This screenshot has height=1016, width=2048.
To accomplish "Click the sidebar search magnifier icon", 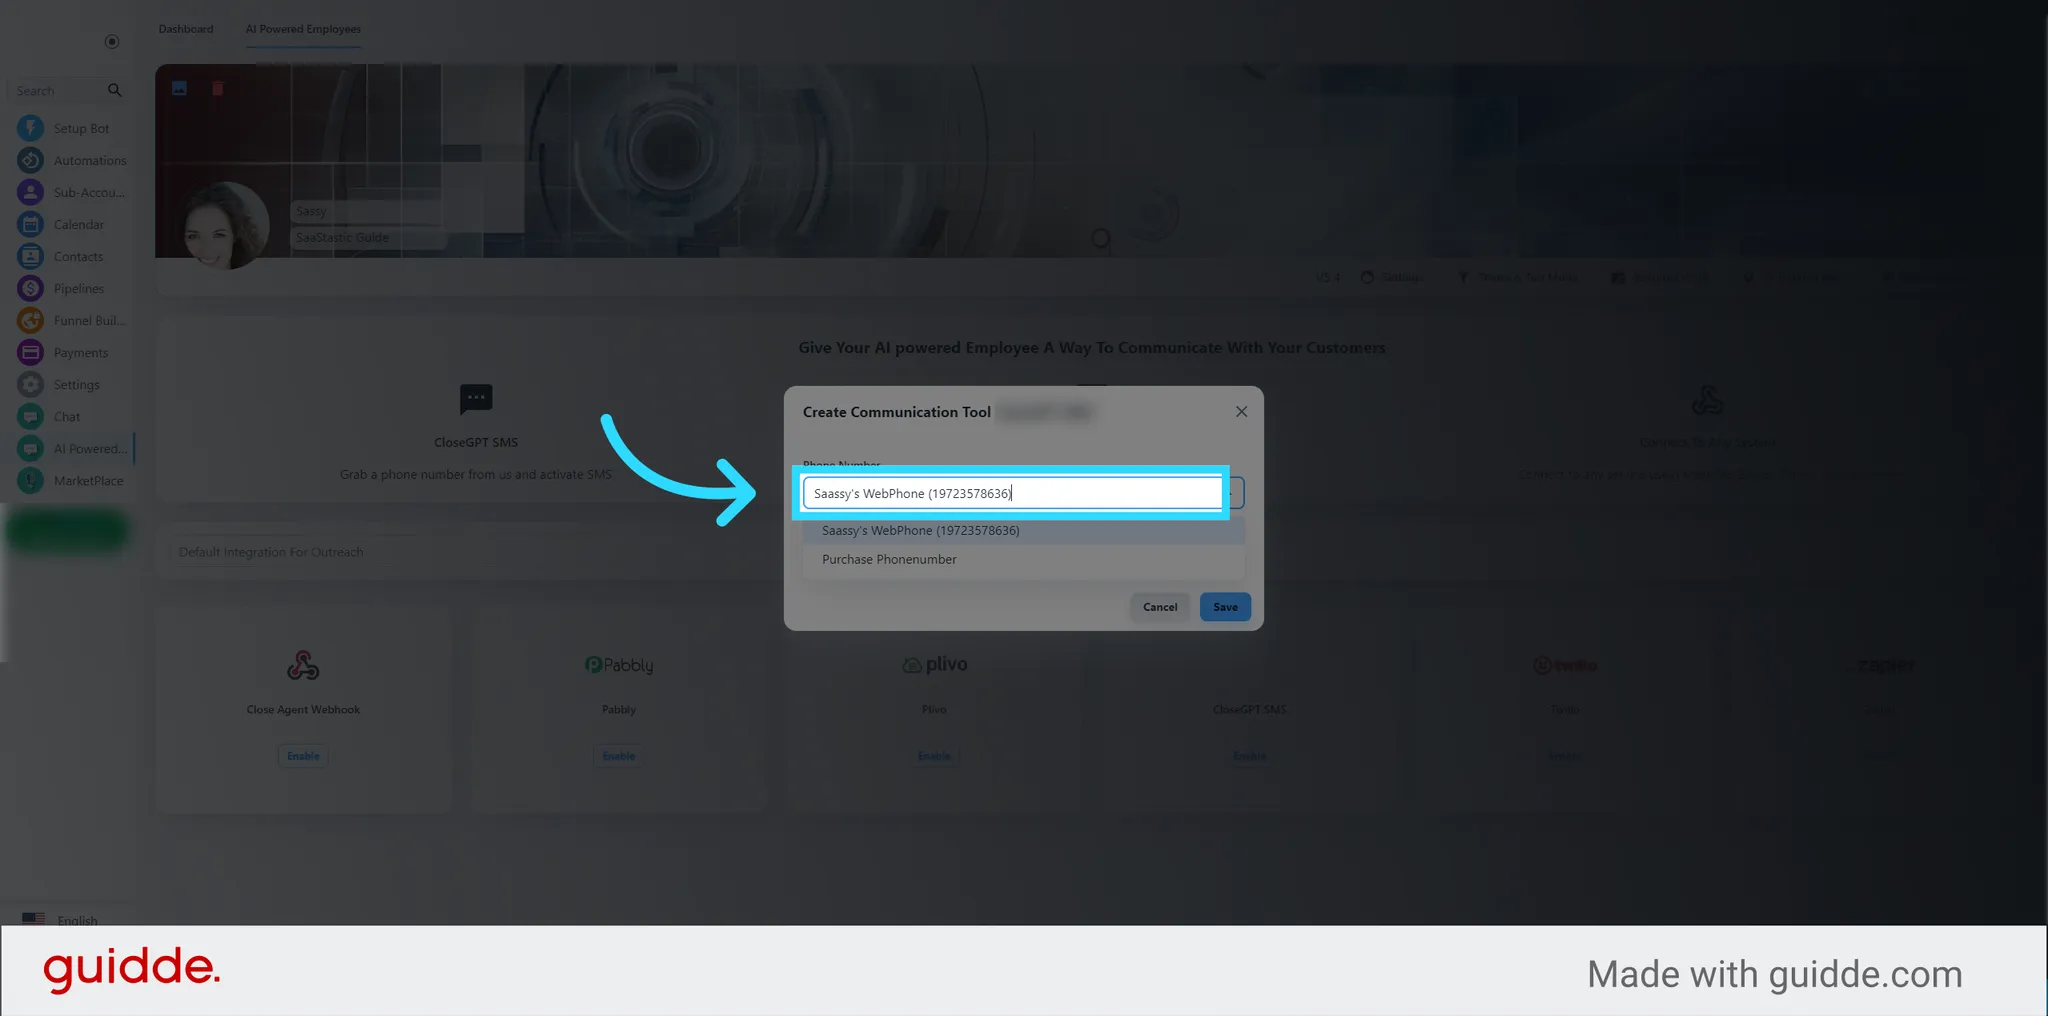I will (115, 90).
